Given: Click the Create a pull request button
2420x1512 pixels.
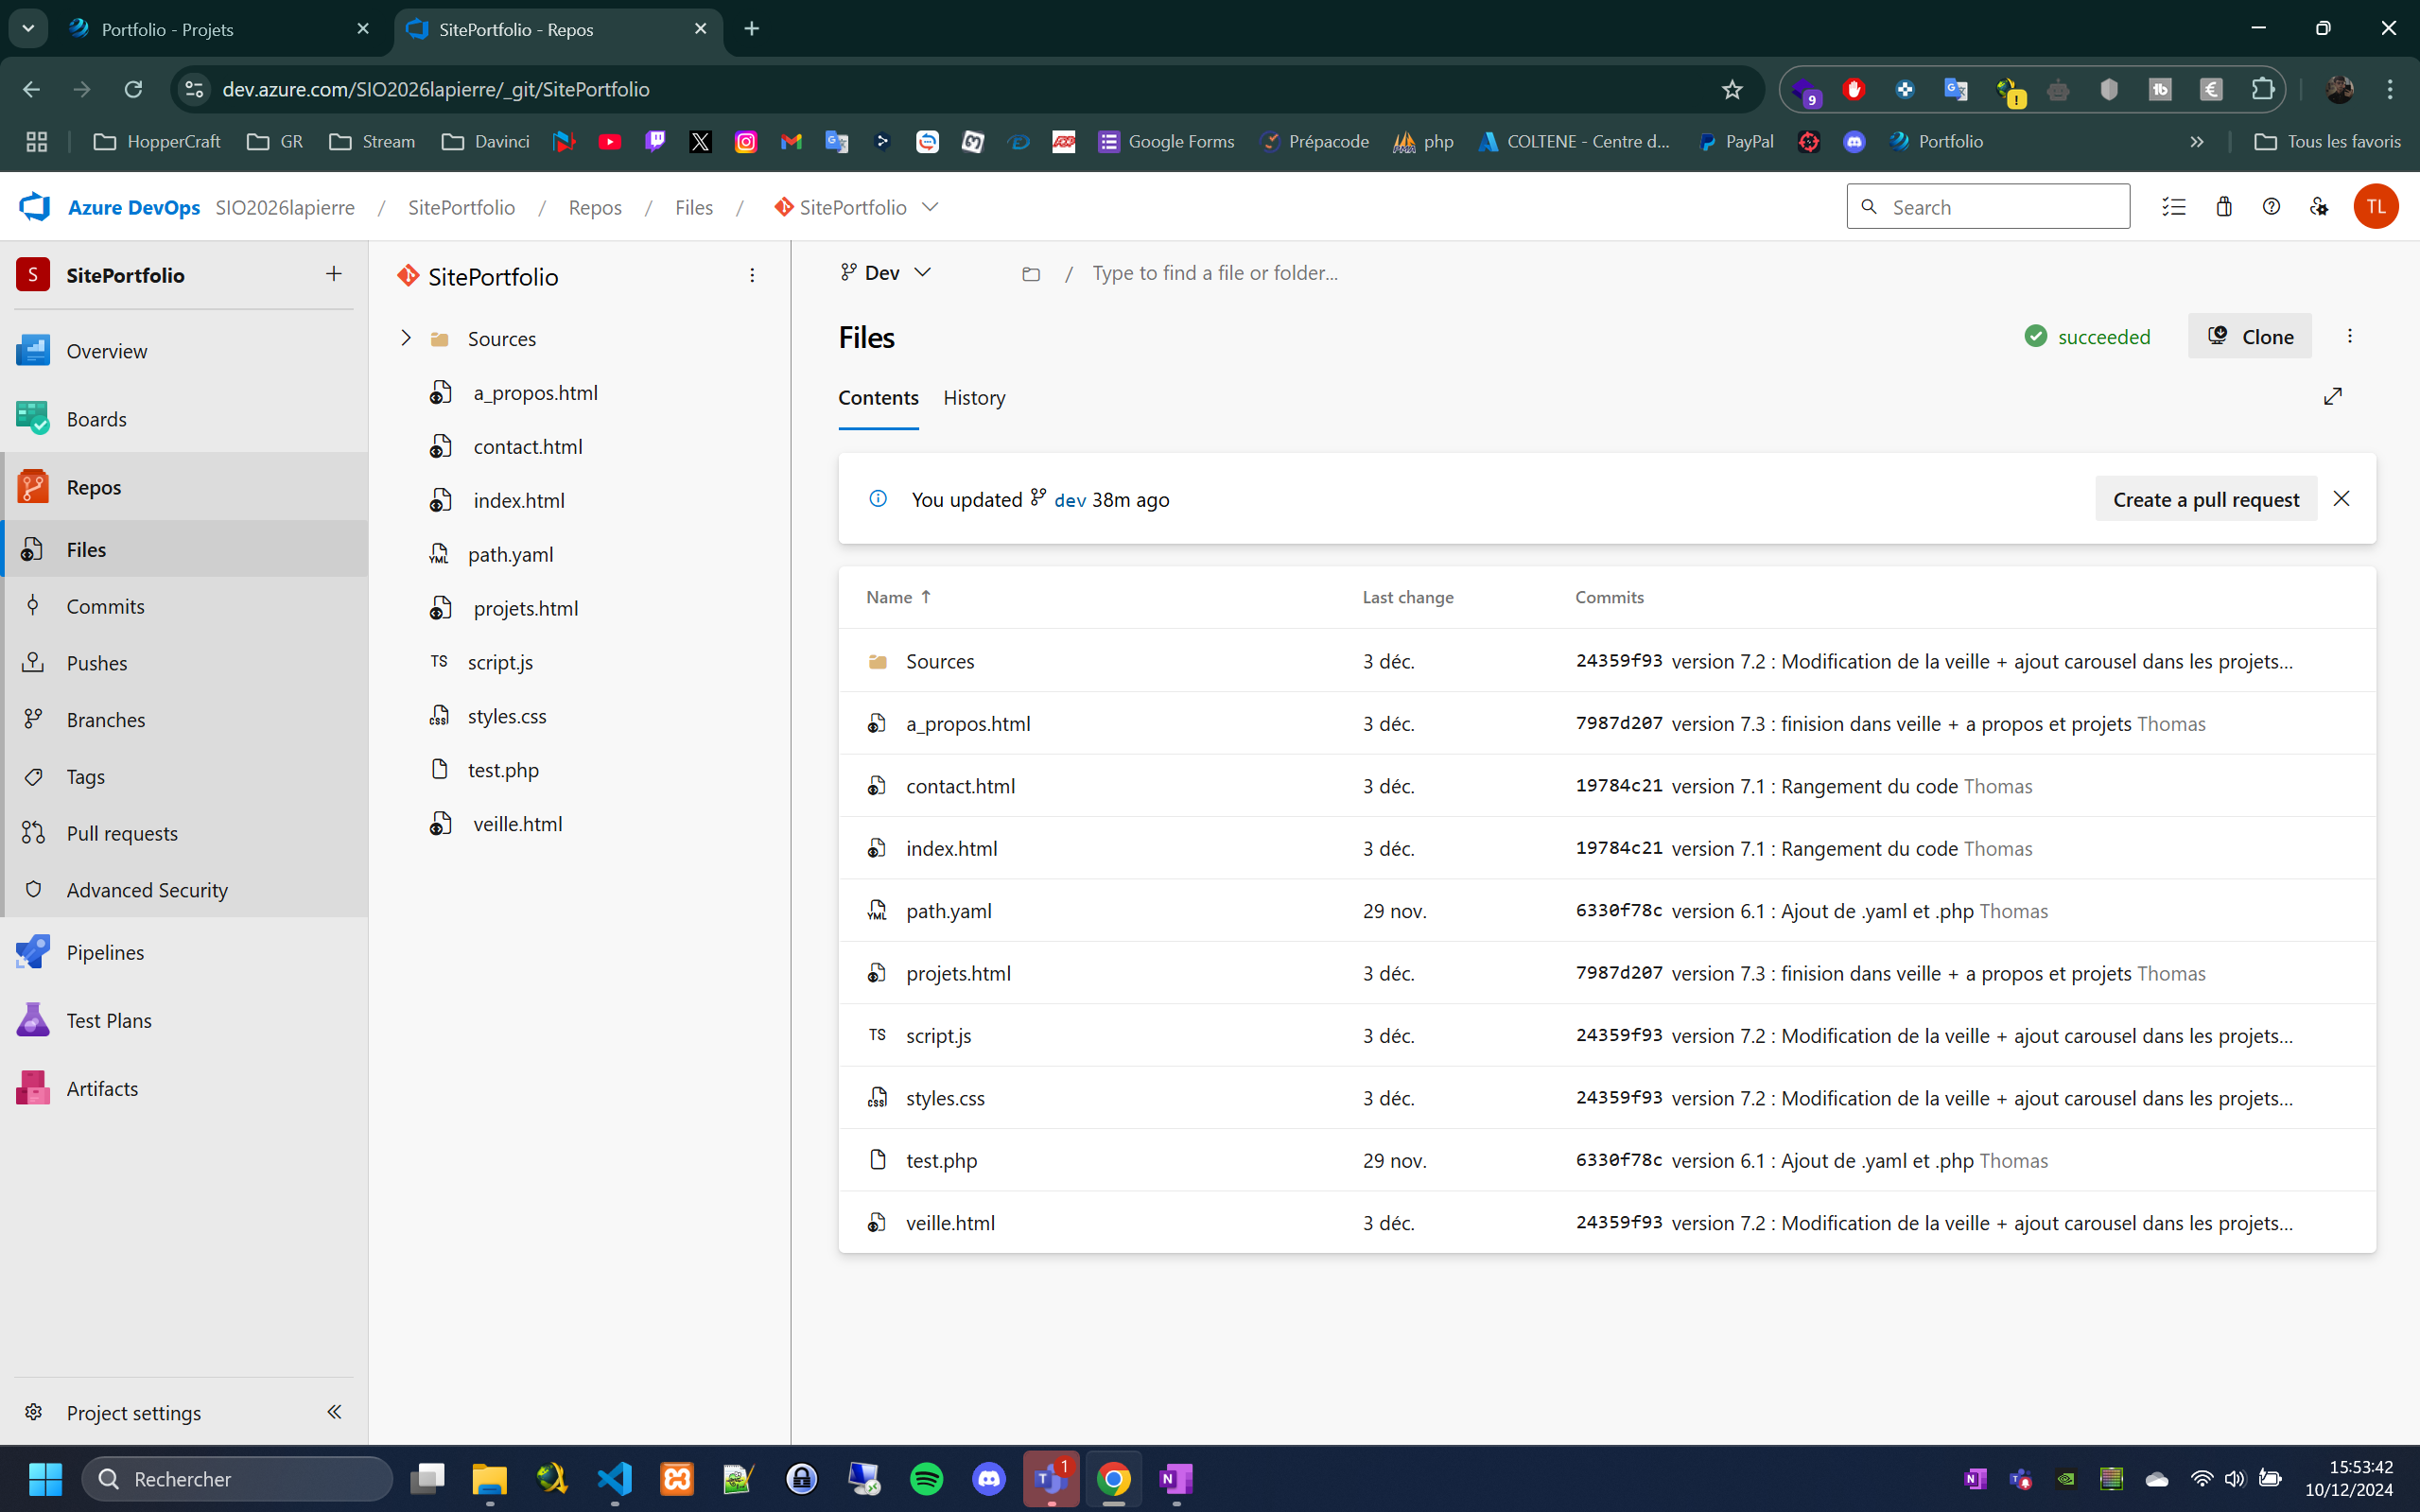Looking at the screenshot, I should click(2205, 498).
